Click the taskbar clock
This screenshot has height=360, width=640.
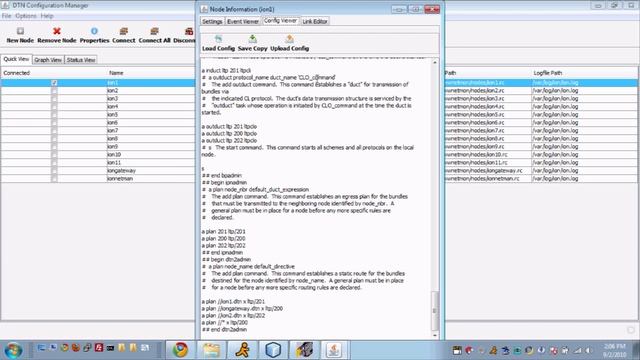point(614,350)
